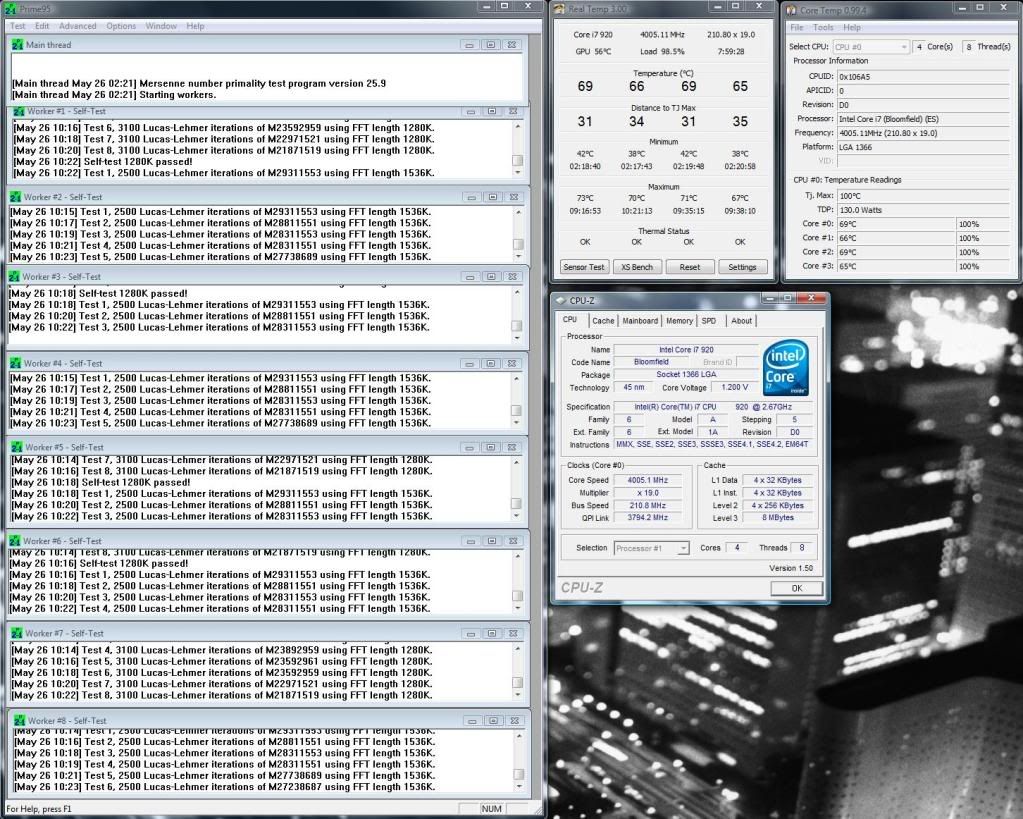Image resolution: width=1023 pixels, height=819 pixels.
Task: Click the Worker #5 Self-Test window icon
Action: [17, 448]
